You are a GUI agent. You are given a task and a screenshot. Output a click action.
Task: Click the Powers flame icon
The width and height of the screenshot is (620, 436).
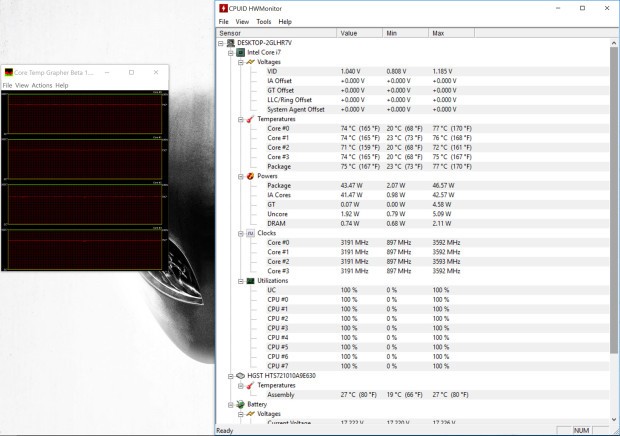(x=250, y=176)
